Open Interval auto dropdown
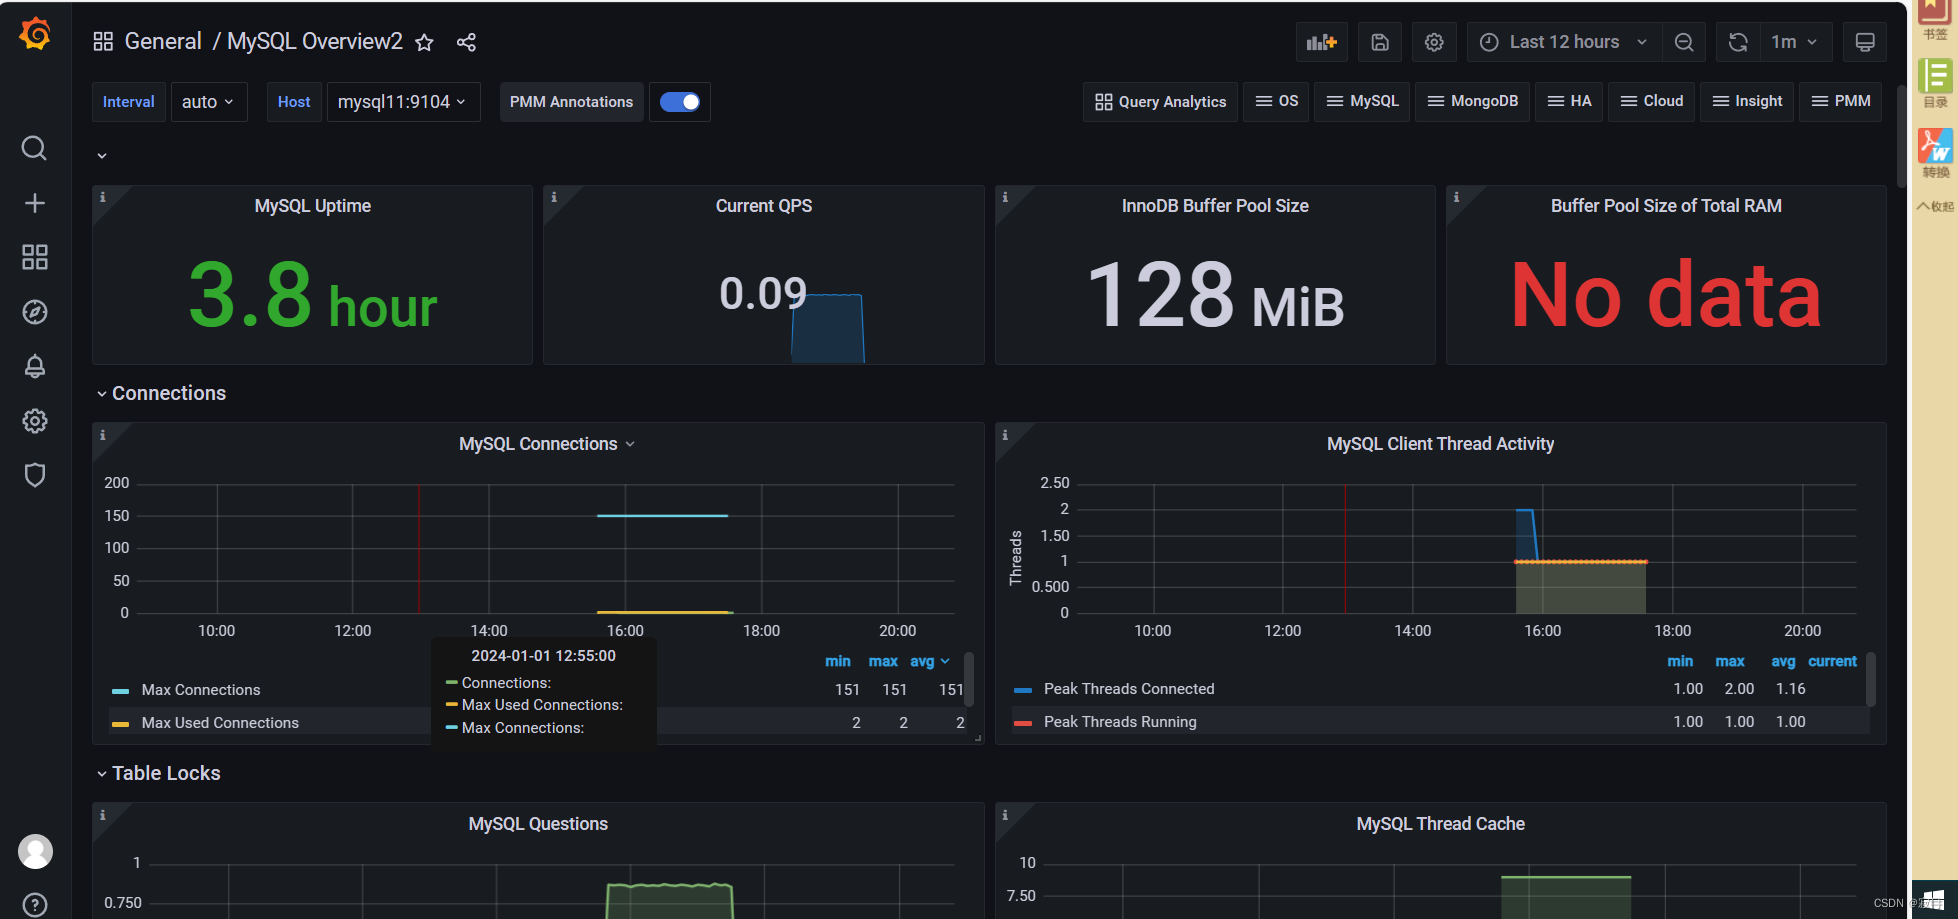 coord(209,102)
